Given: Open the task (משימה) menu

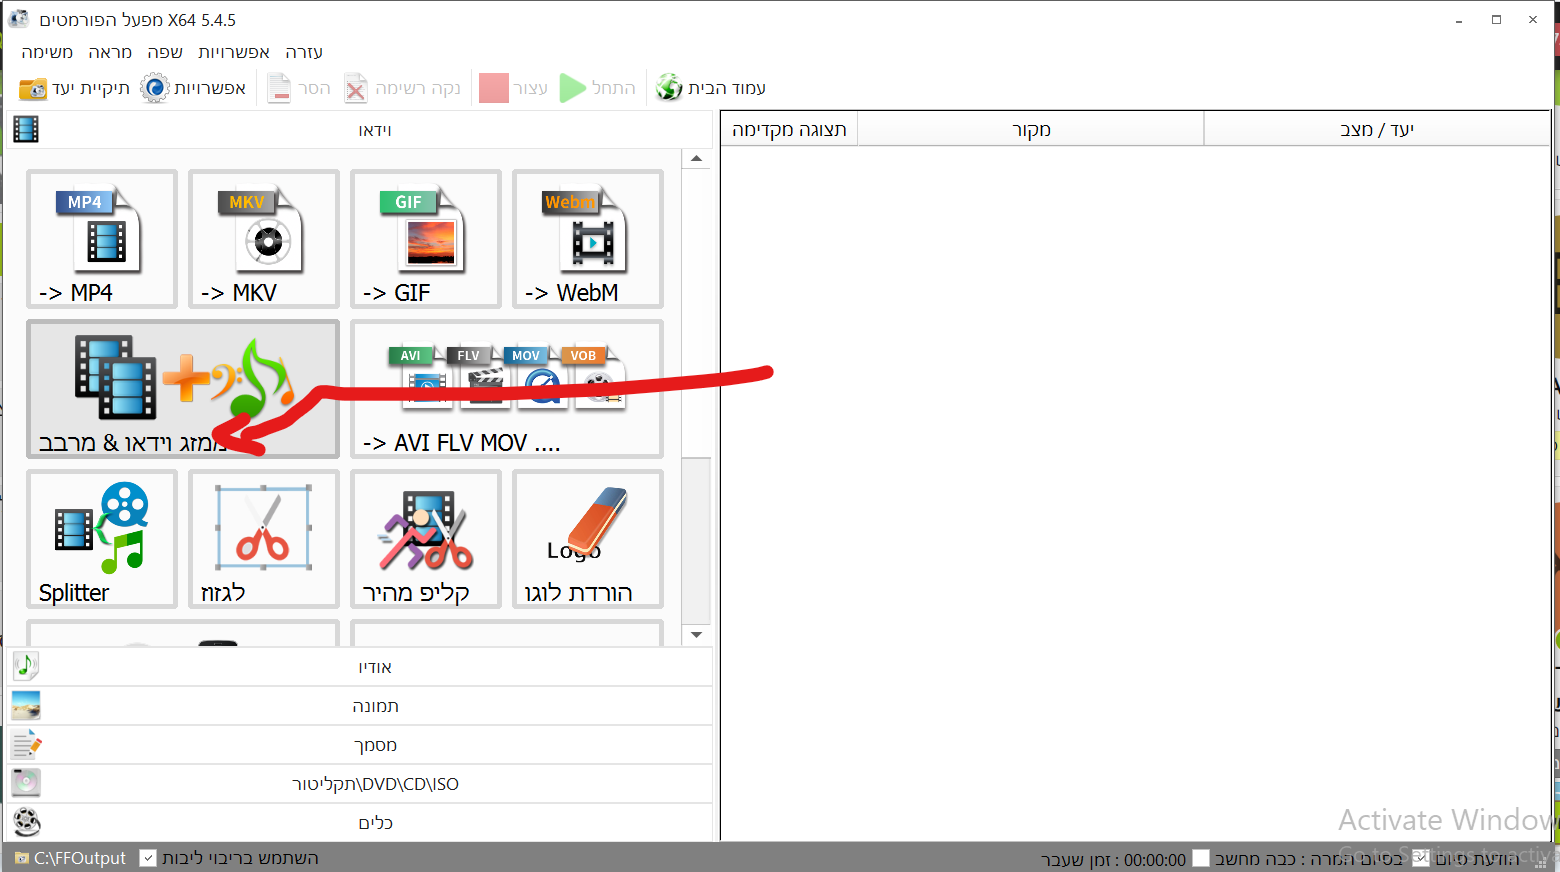Looking at the screenshot, I should tap(47, 52).
